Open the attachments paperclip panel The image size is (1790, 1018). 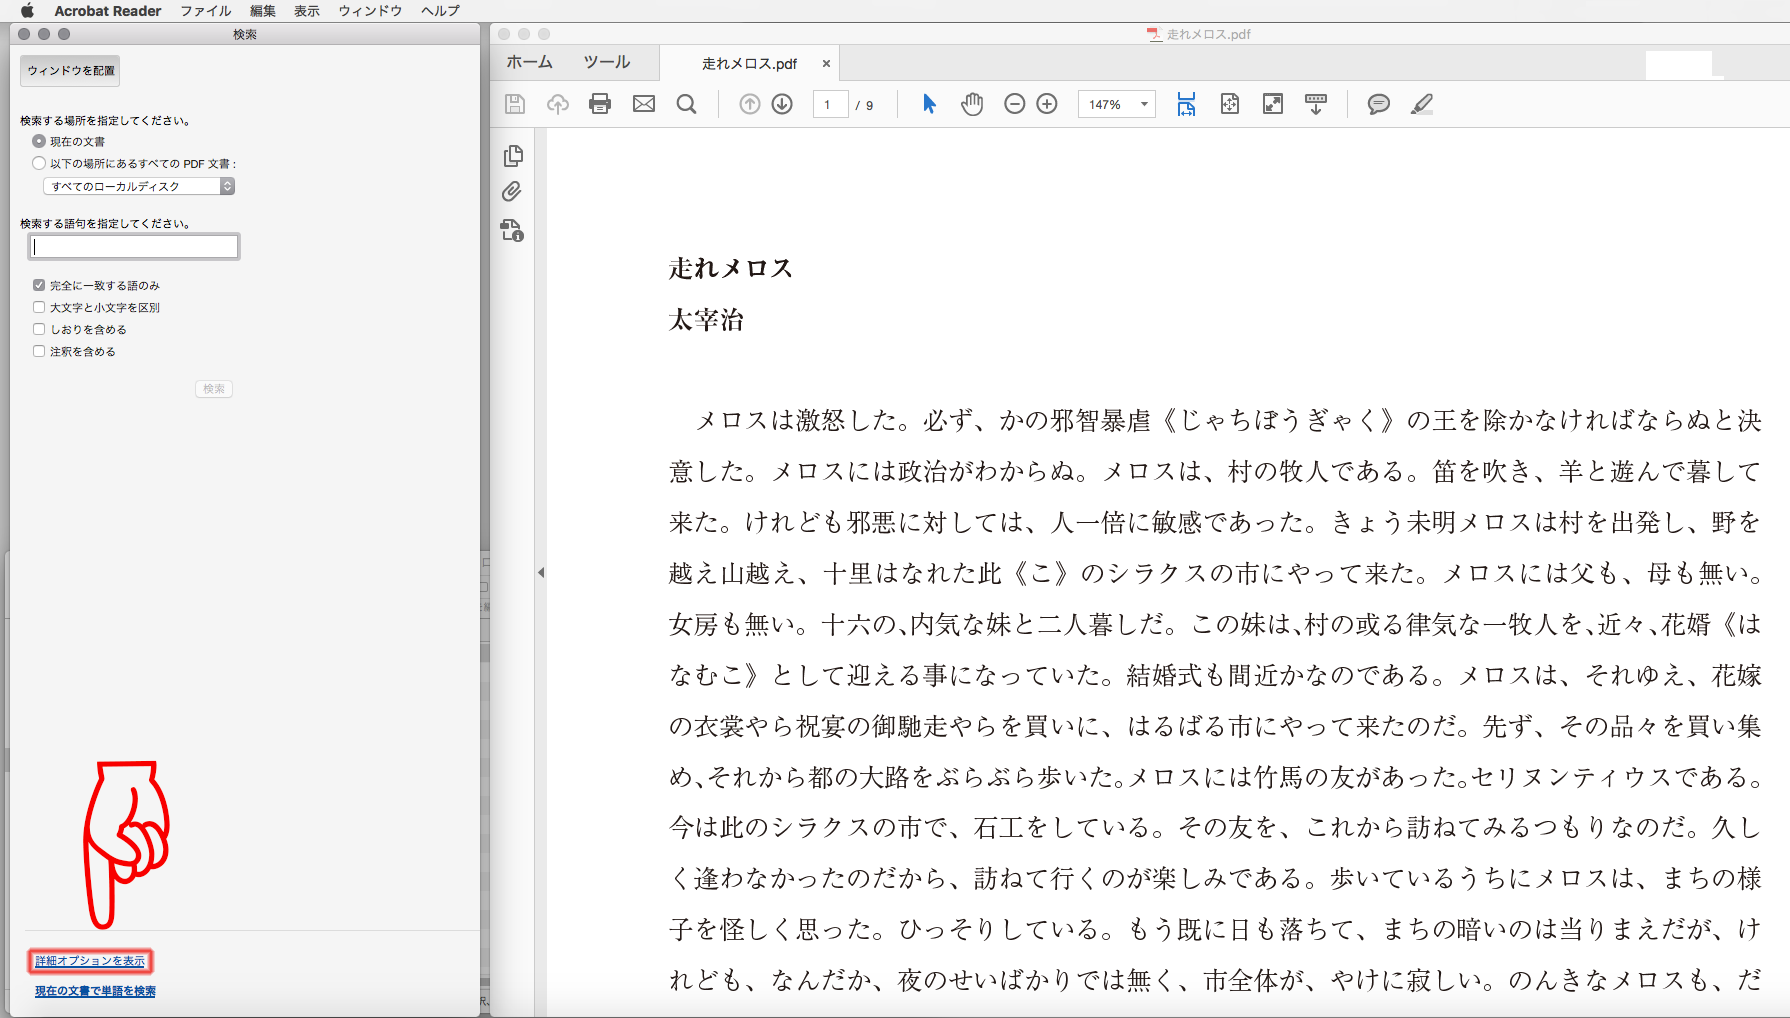coord(512,191)
